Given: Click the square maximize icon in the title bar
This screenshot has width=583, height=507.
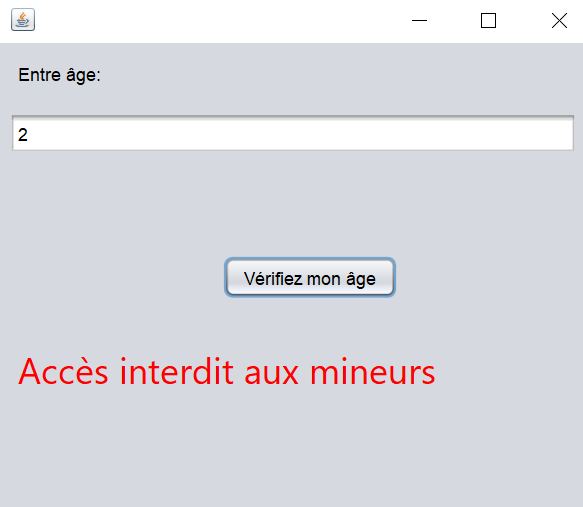Looking at the screenshot, I should 488,20.
